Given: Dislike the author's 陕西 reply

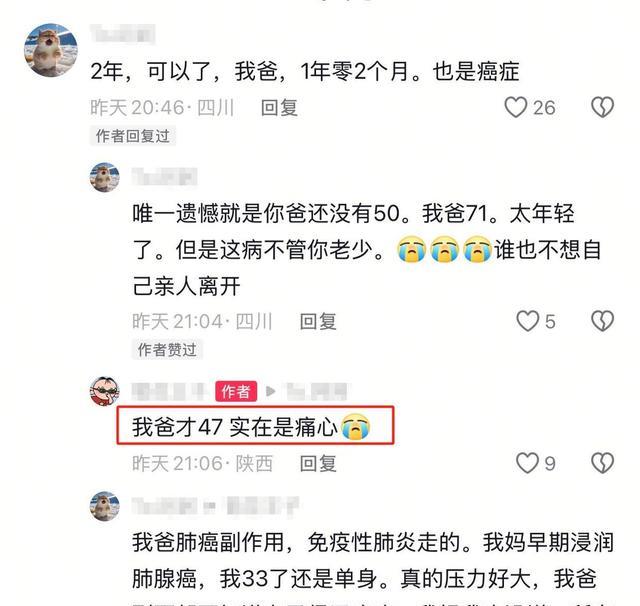Looking at the screenshot, I should click(602, 463).
